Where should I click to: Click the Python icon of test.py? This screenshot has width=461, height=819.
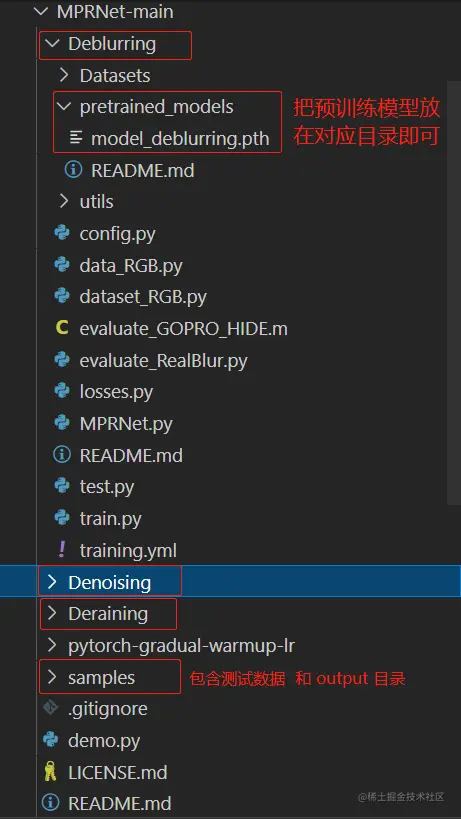tap(62, 487)
